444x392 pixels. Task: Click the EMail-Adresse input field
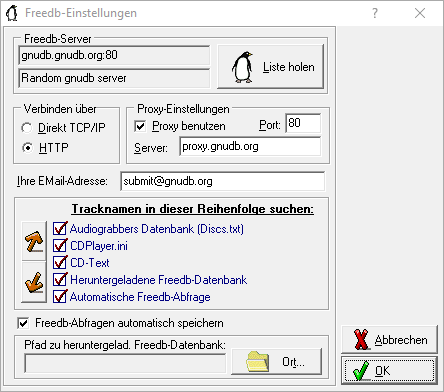point(222,181)
